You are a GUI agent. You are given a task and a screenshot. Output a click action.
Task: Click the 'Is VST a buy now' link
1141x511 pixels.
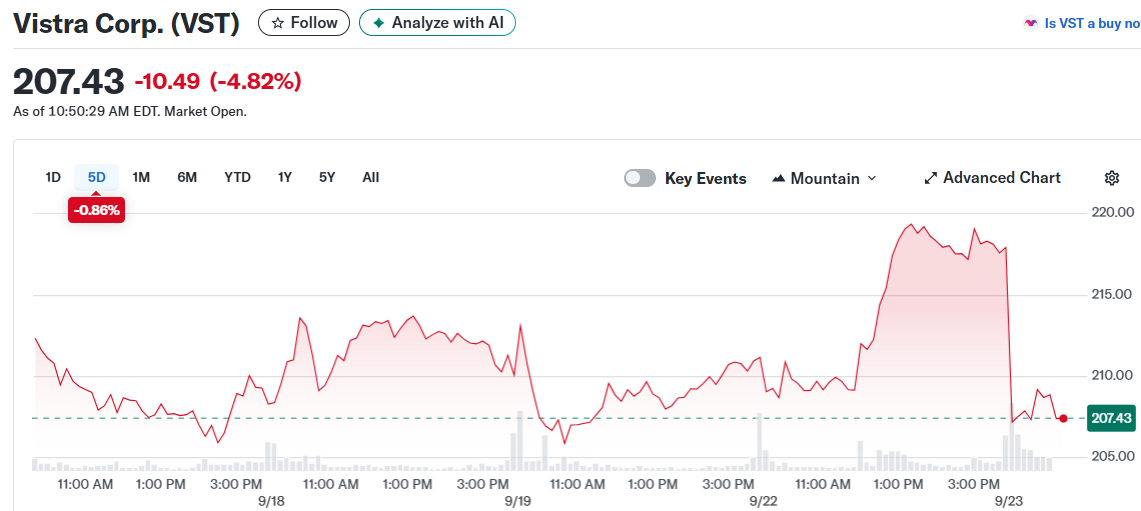click(1092, 23)
